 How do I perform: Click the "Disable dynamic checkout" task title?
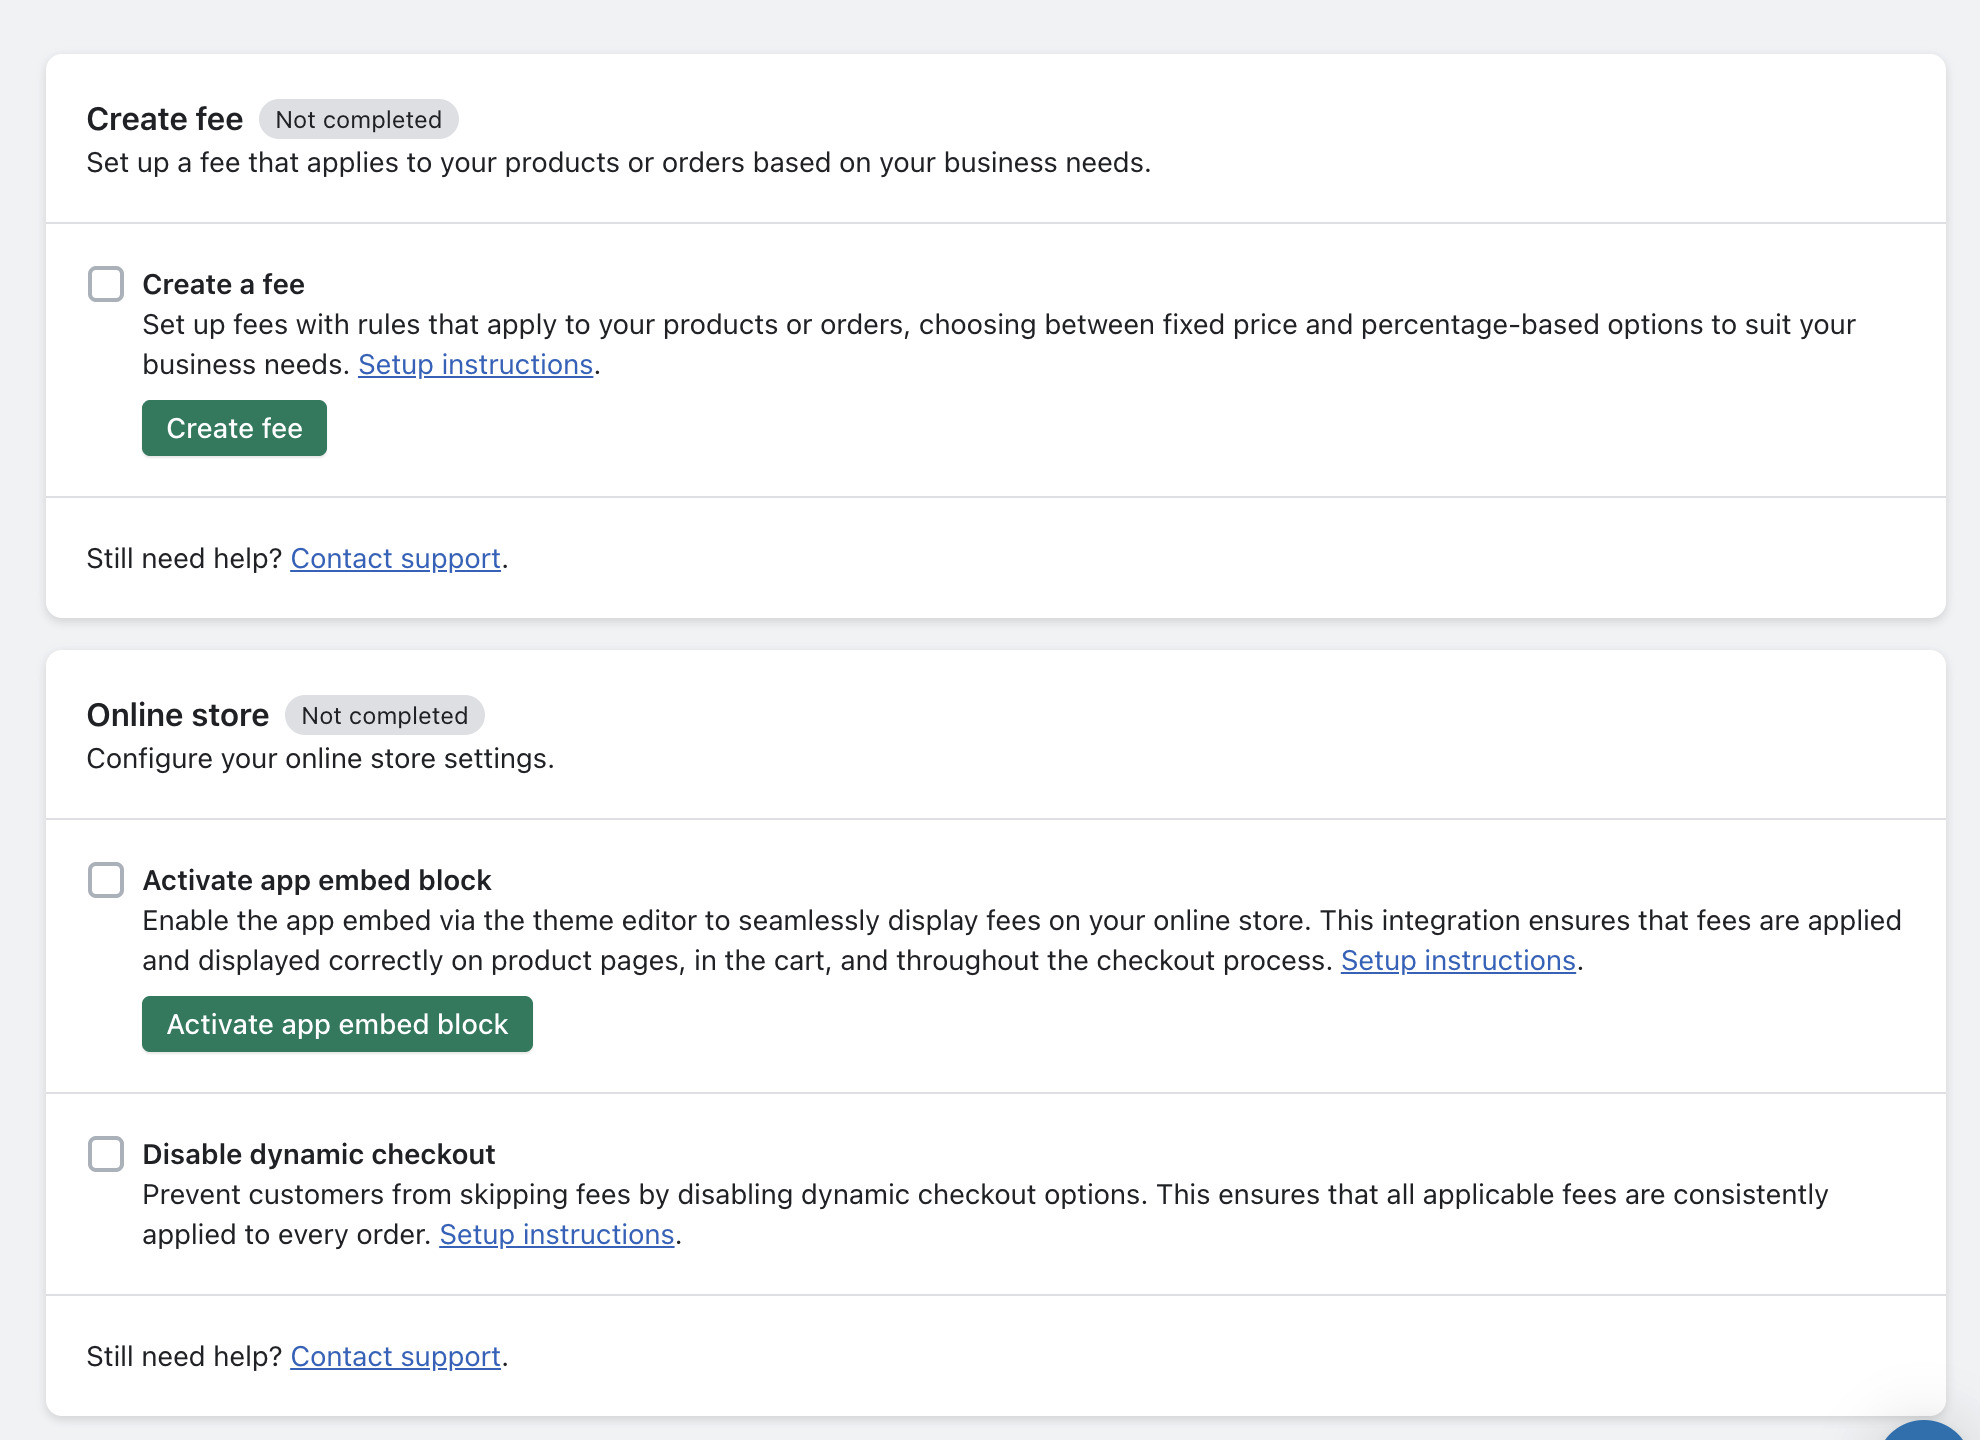[319, 1154]
